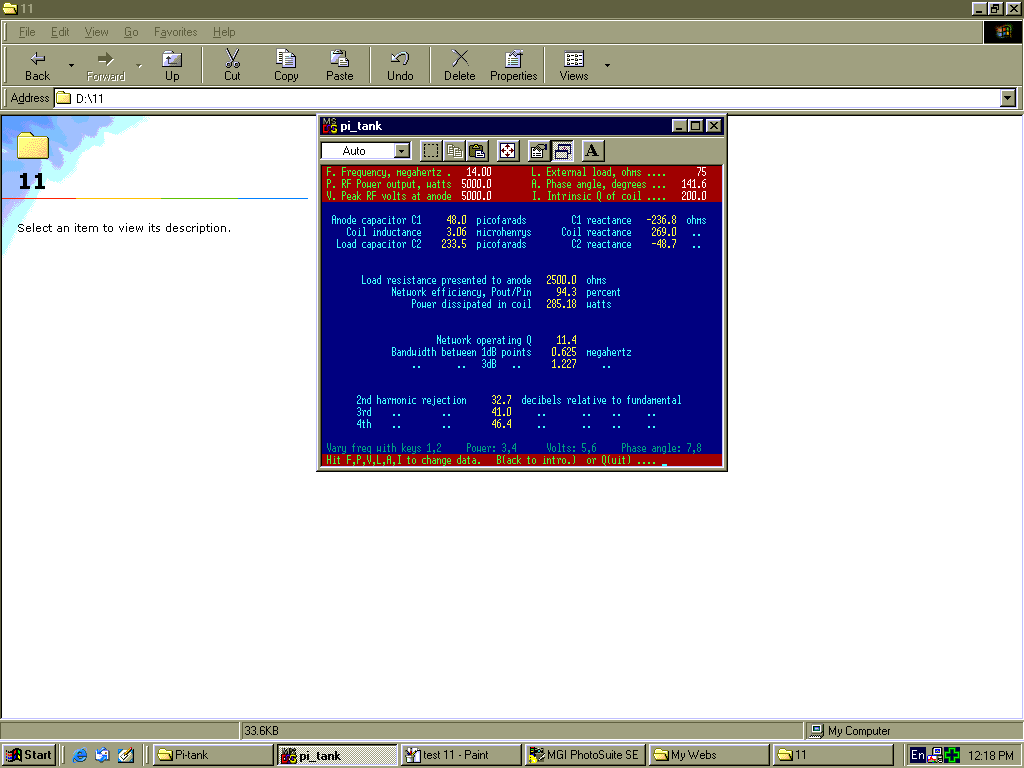The width and height of the screenshot is (1024, 768).
Task: Click Font button (A) in pi_tank toolbar
Action: pyautogui.click(x=592, y=151)
